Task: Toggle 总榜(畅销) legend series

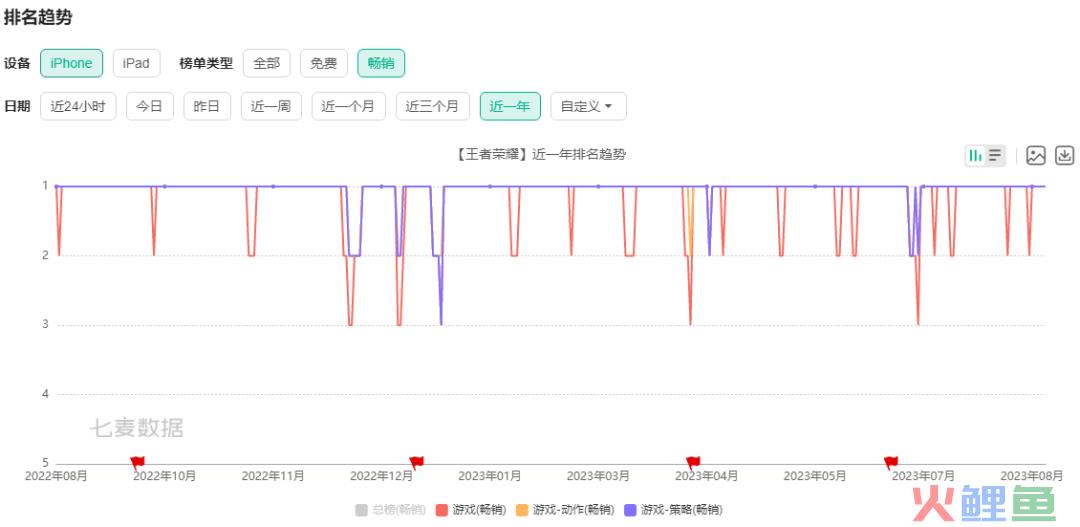Action: 391,510
